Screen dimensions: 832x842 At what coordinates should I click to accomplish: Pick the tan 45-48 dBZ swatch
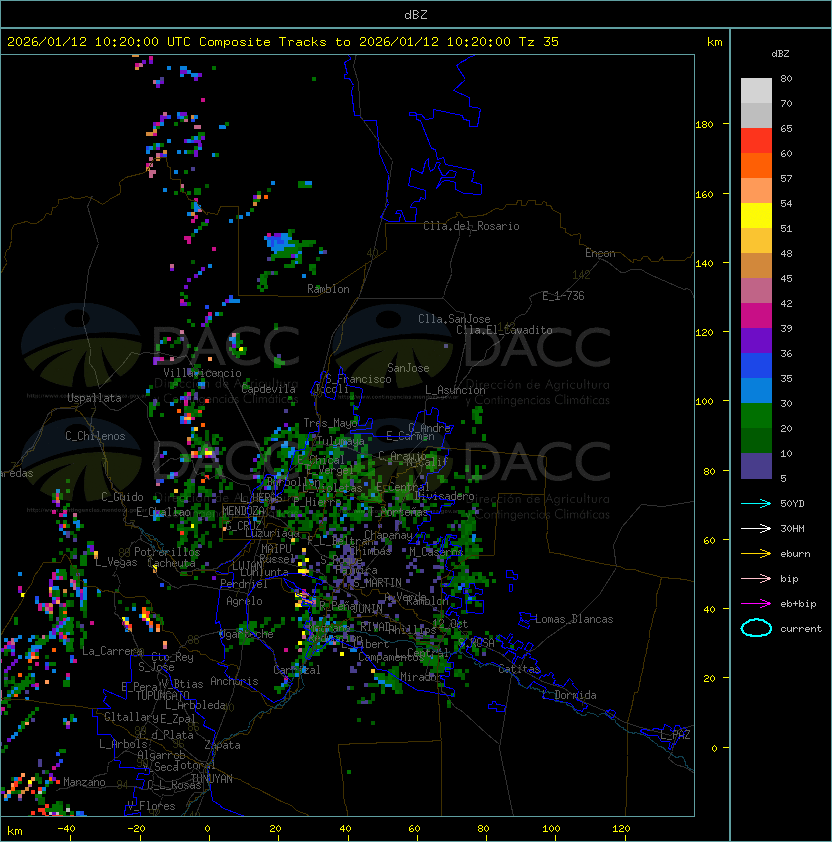tap(756, 266)
